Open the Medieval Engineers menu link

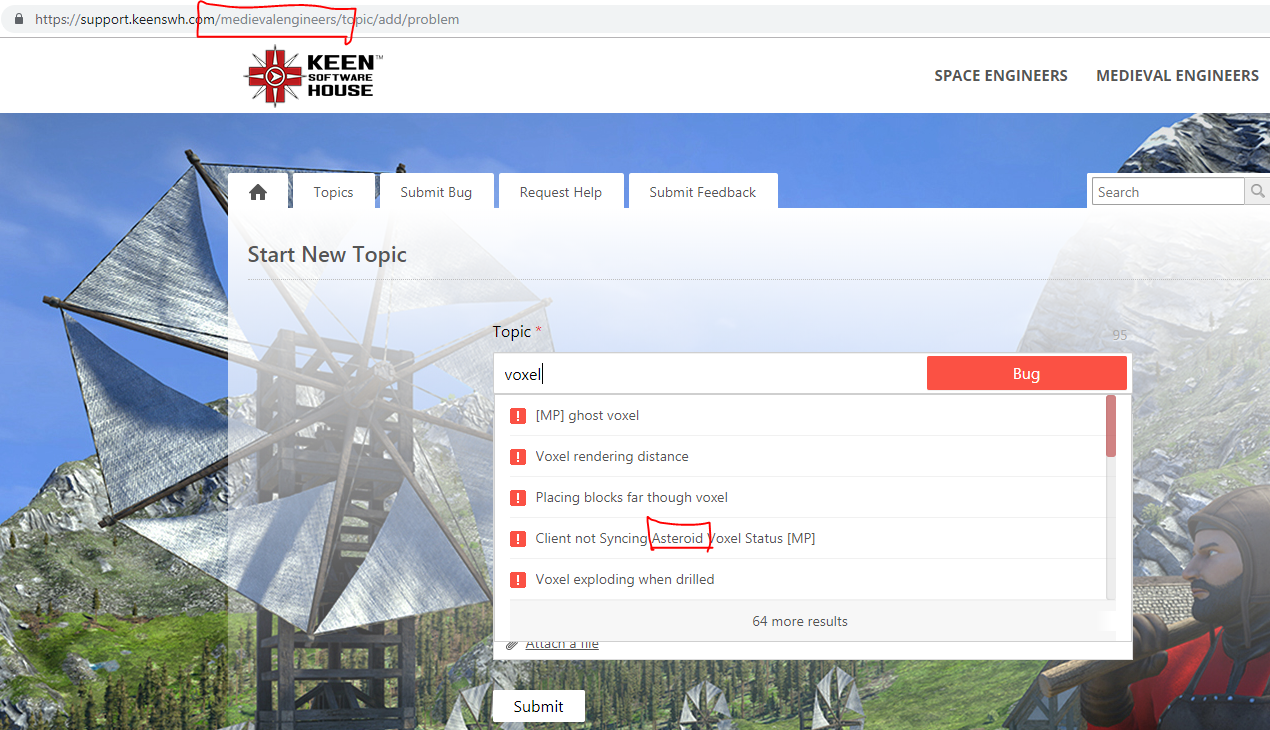coord(1177,76)
